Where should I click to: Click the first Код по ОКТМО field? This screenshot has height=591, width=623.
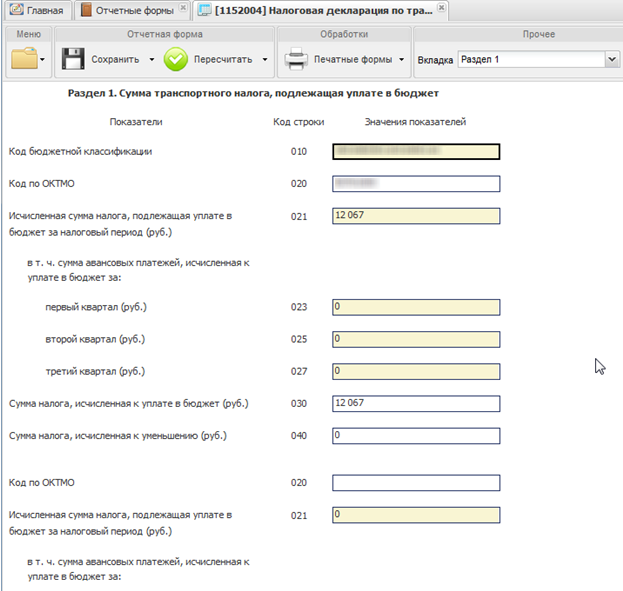(x=416, y=184)
